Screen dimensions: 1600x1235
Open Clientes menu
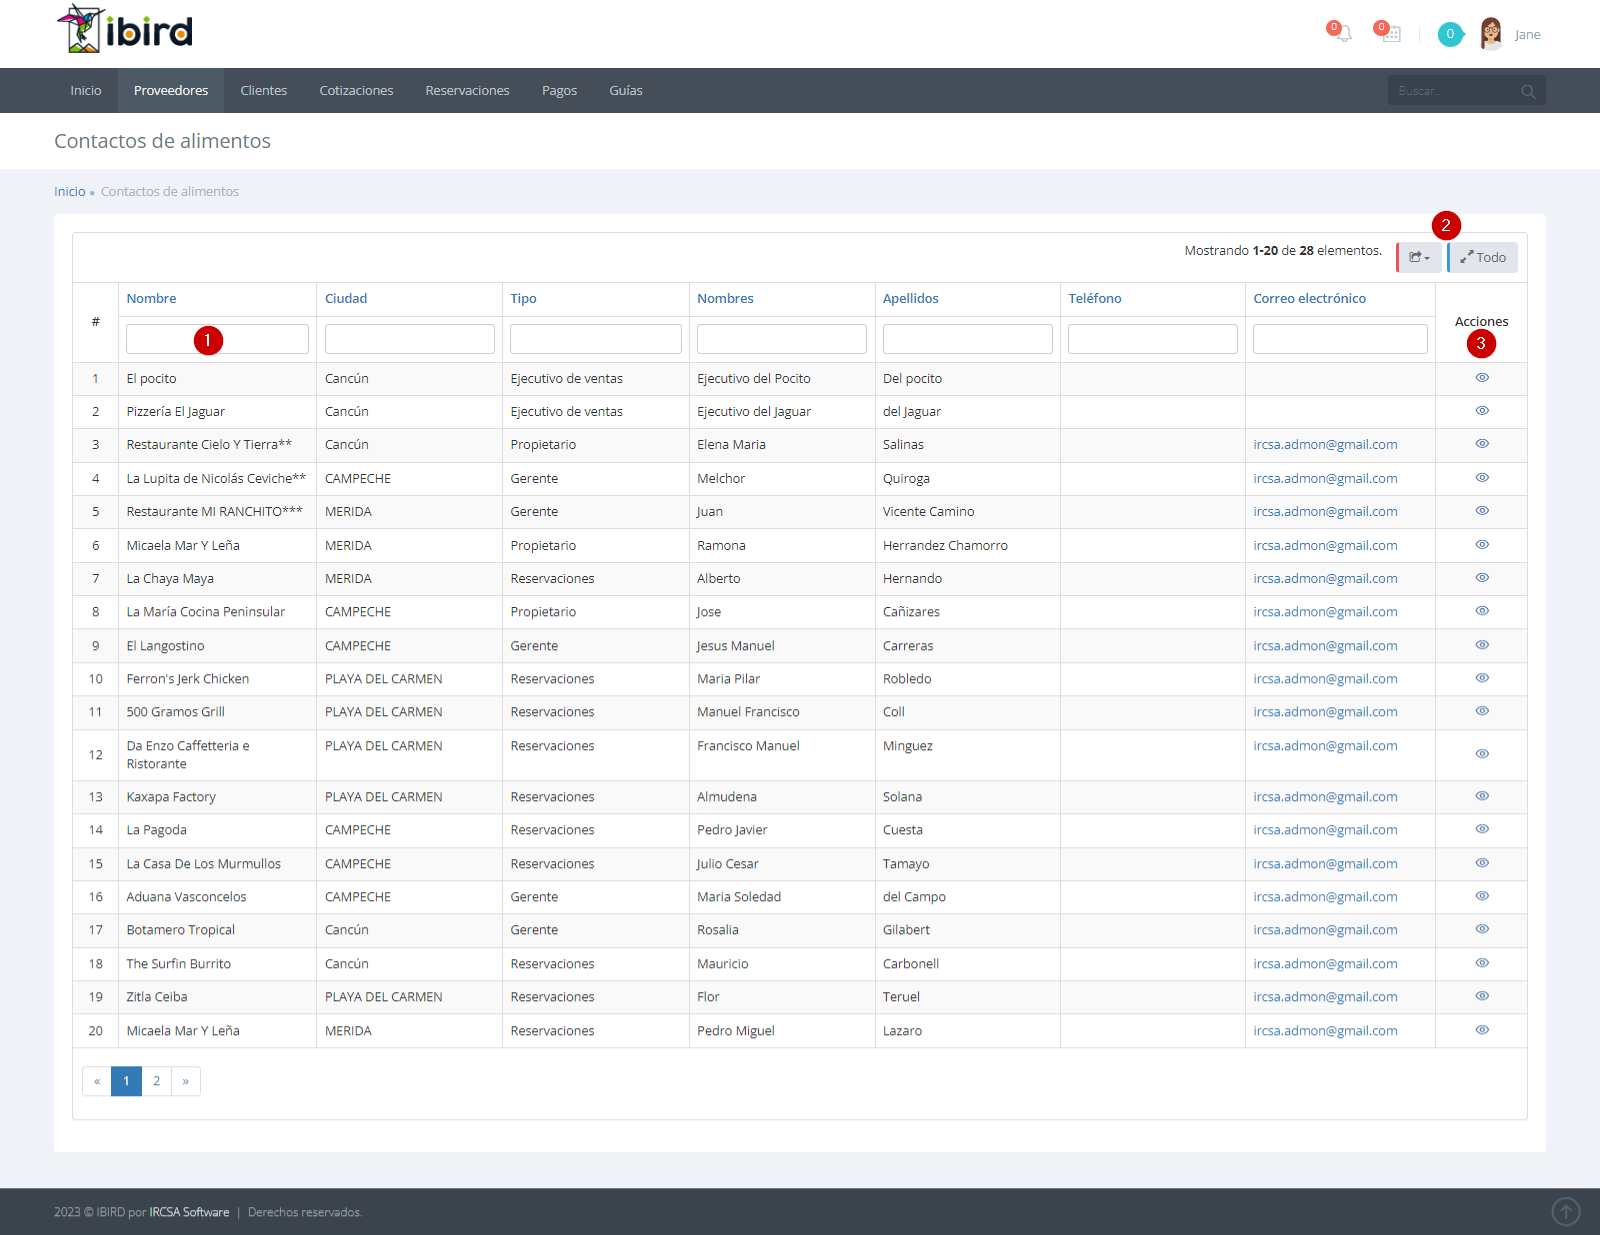click(x=264, y=90)
